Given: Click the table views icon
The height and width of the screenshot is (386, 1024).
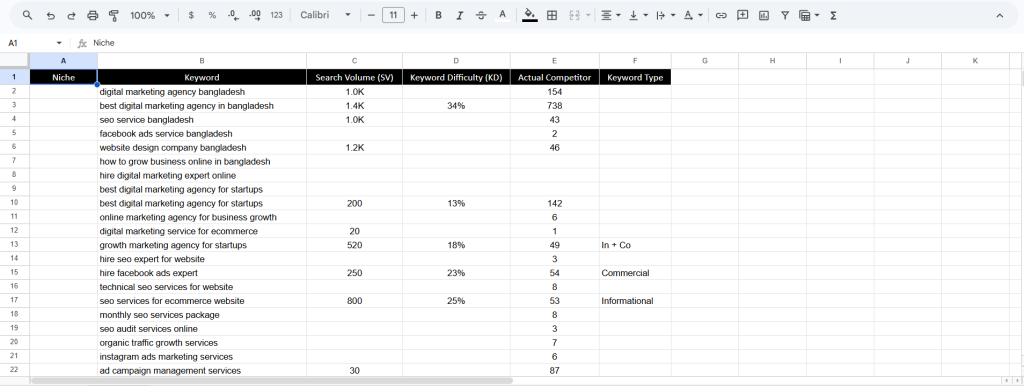Looking at the screenshot, I should 805,15.
